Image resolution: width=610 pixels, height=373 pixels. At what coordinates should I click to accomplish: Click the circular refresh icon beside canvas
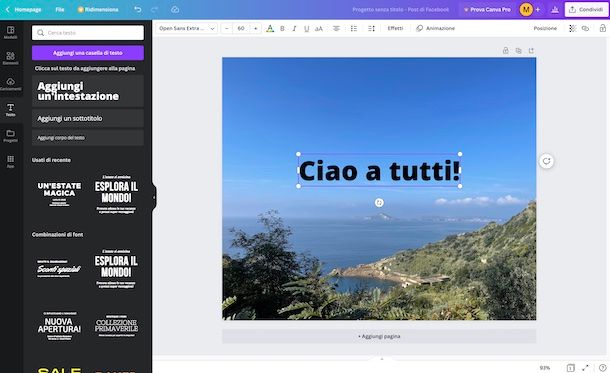point(547,161)
